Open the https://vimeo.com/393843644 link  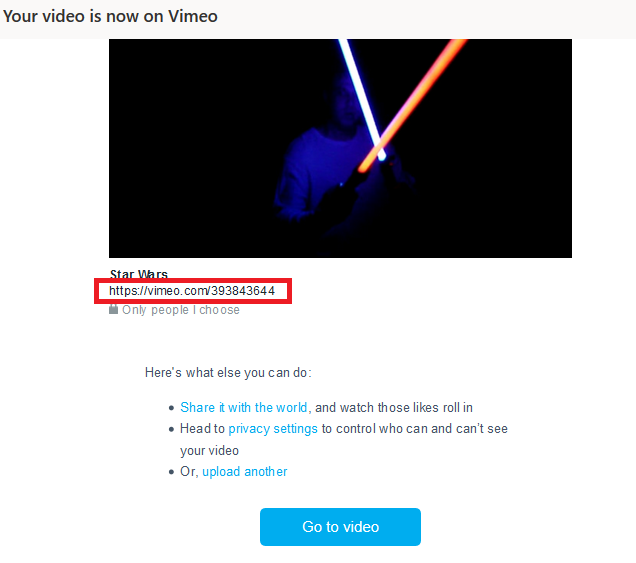click(192, 290)
